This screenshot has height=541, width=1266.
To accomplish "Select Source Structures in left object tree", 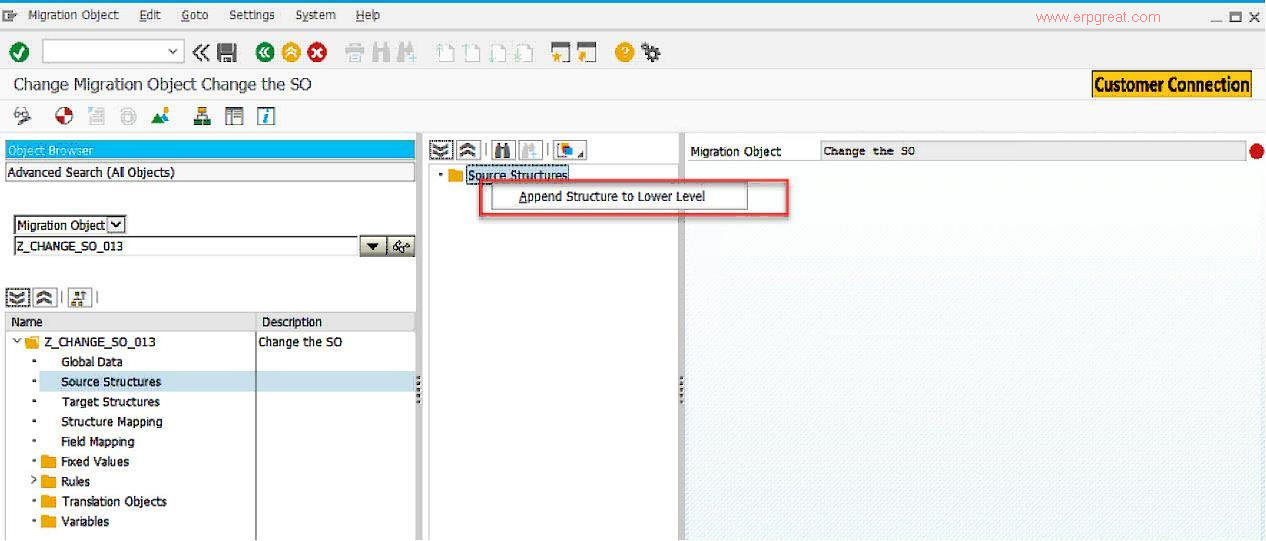I will (x=111, y=382).
